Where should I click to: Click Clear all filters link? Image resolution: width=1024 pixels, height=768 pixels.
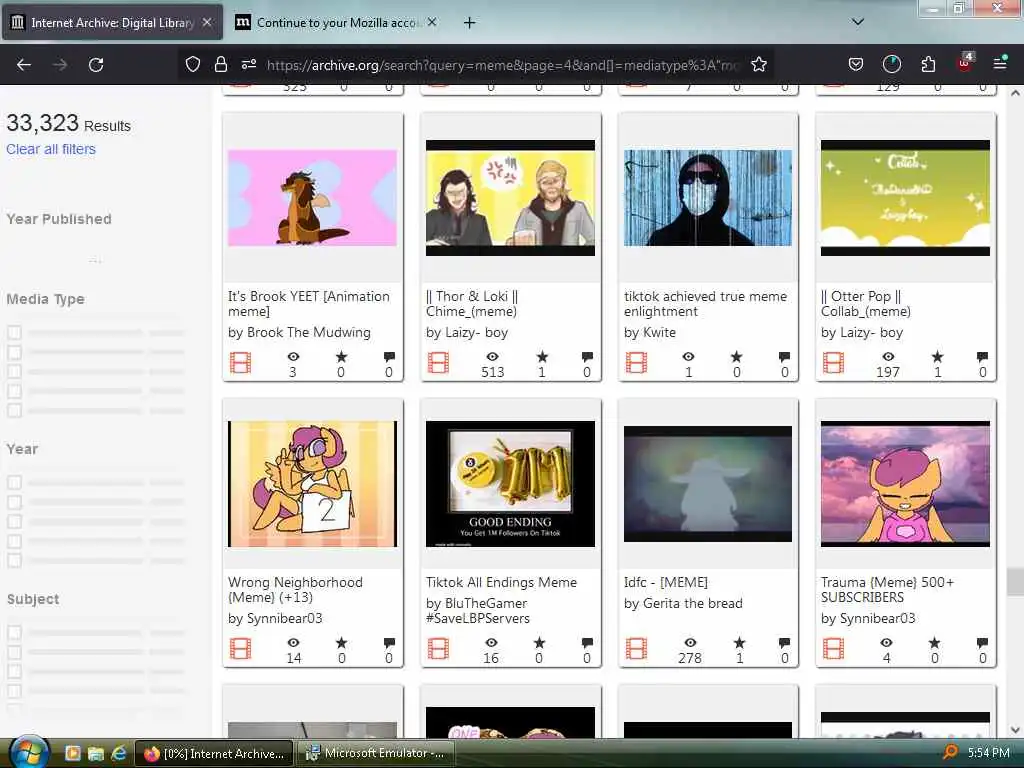click(51, 149)
